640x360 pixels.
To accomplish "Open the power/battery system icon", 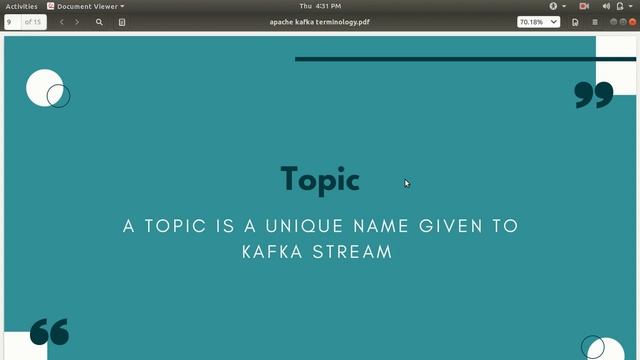I will [620, 6].
